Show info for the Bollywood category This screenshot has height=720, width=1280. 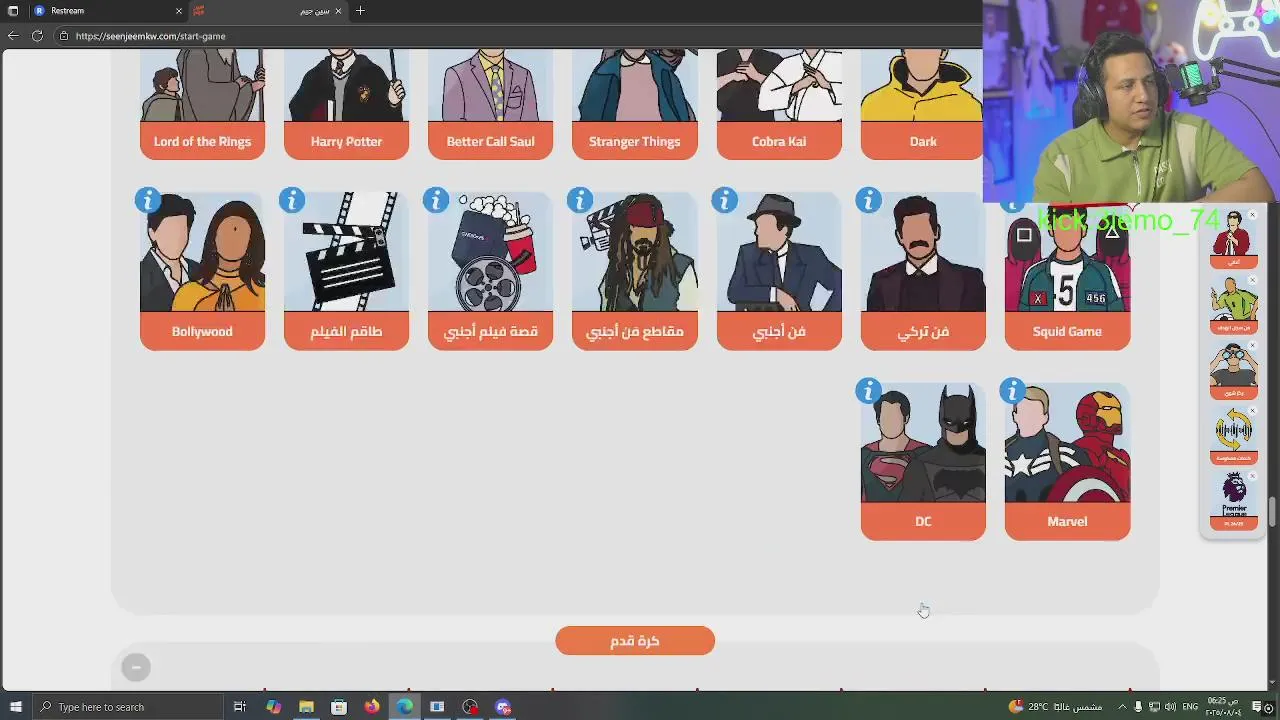(x=148, y=201)
